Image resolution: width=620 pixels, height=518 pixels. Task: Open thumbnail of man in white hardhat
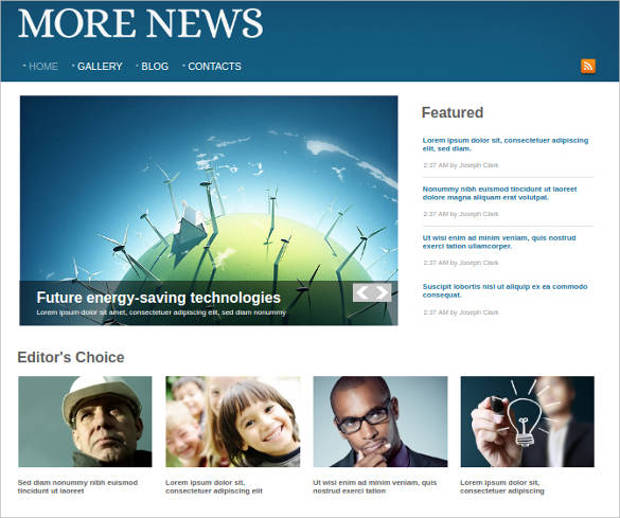coord(85,422)
